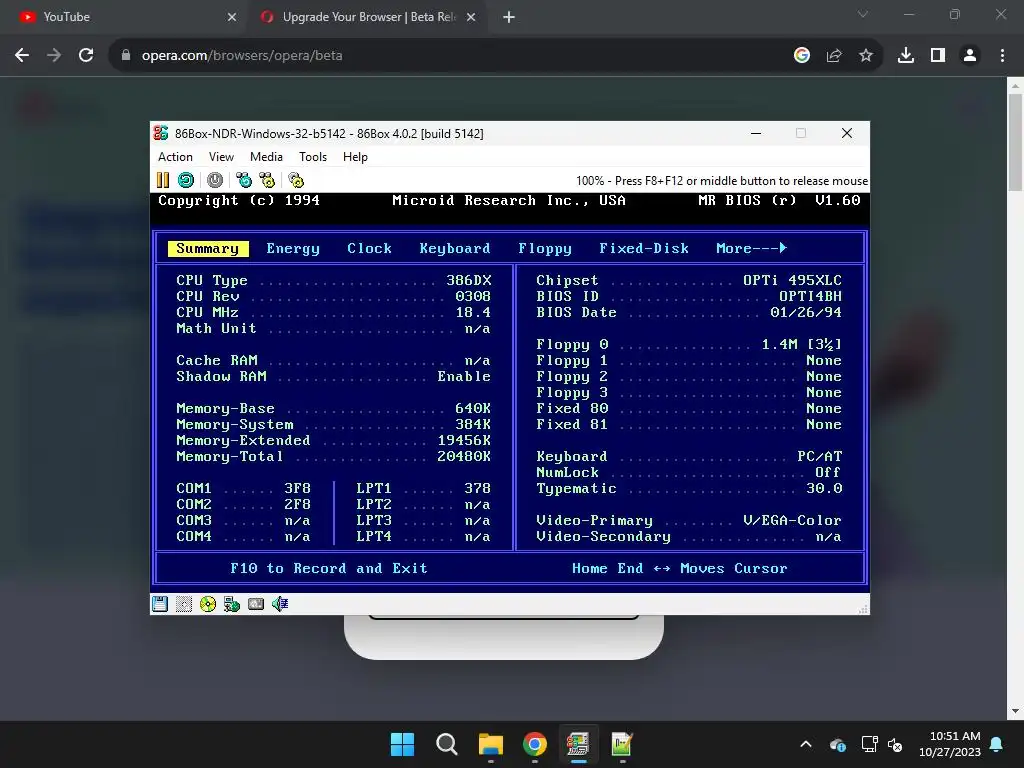Open Chrome downloads icon

[906, 56]
